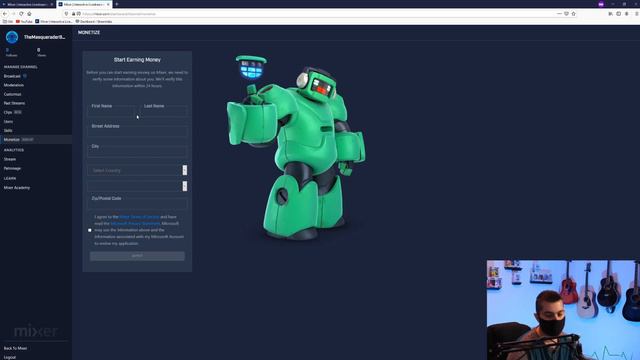Open Skills in the sidebar
The height and width of the screenshot is (360, 640).
point(8,130)
